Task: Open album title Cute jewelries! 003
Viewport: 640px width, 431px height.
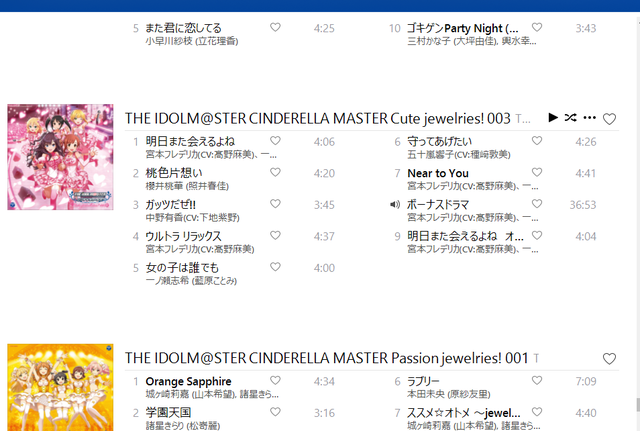Action: (318, 118)
